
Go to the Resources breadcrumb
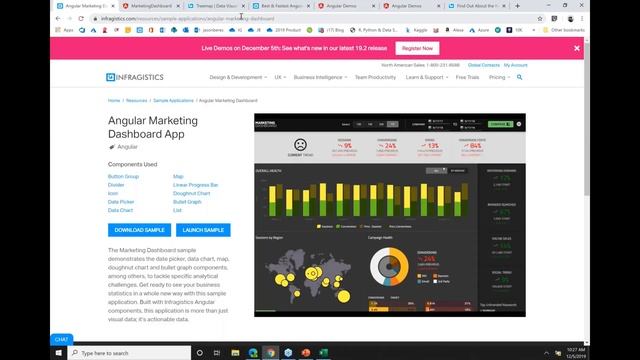pos(136,100)
